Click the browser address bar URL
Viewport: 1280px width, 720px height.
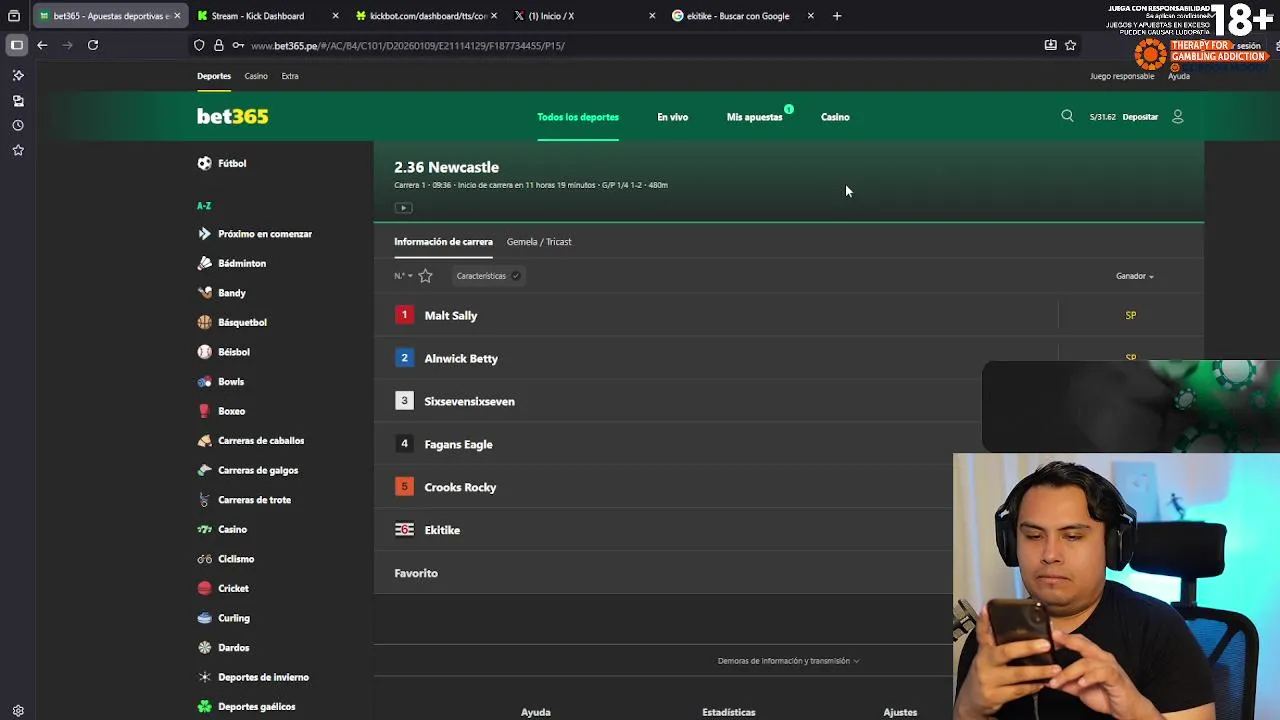click(x=408, y=46)
